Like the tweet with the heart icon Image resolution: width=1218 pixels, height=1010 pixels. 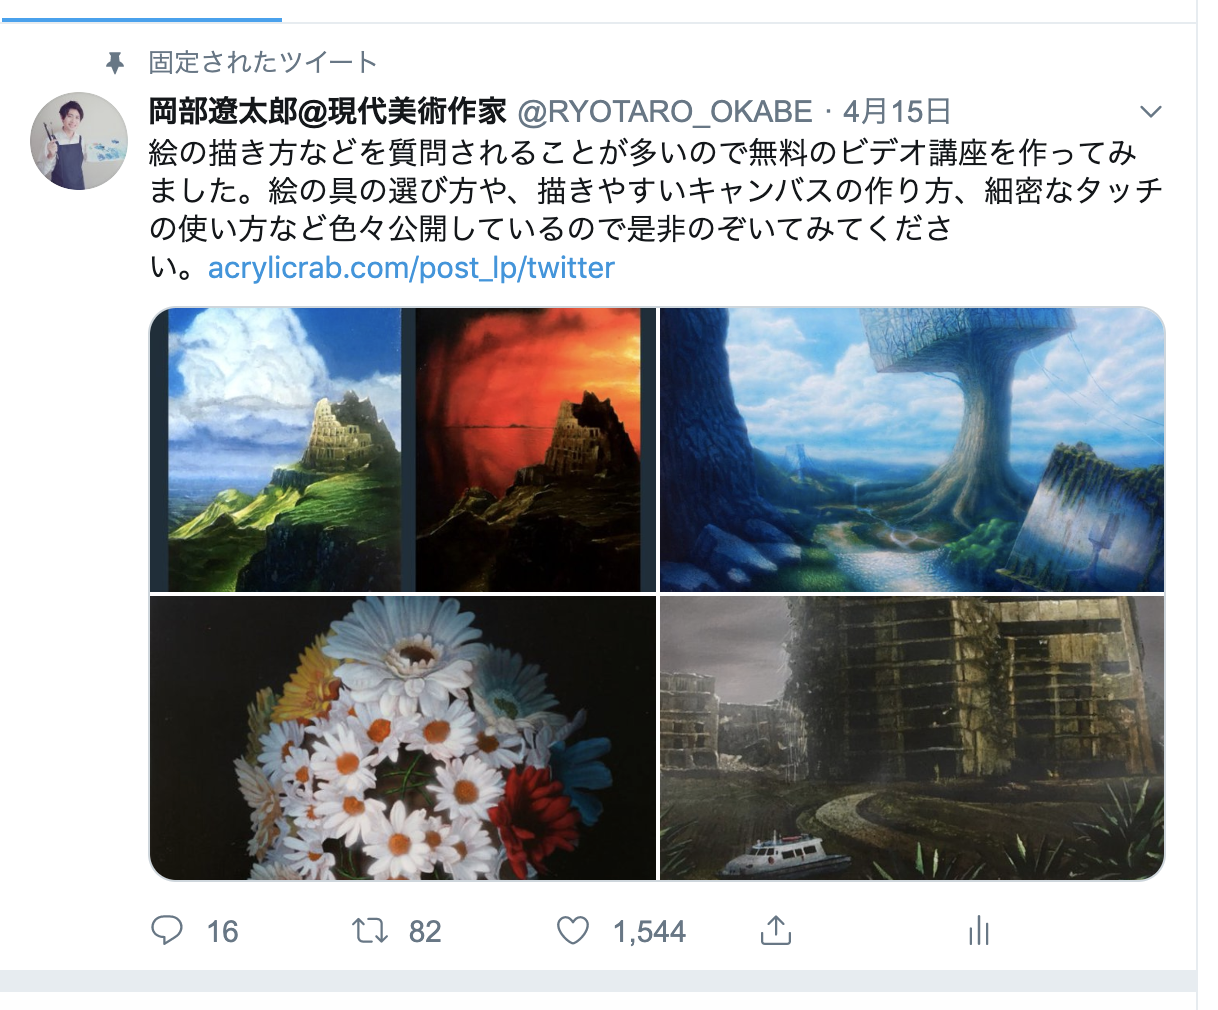click(x=573, y=931)
